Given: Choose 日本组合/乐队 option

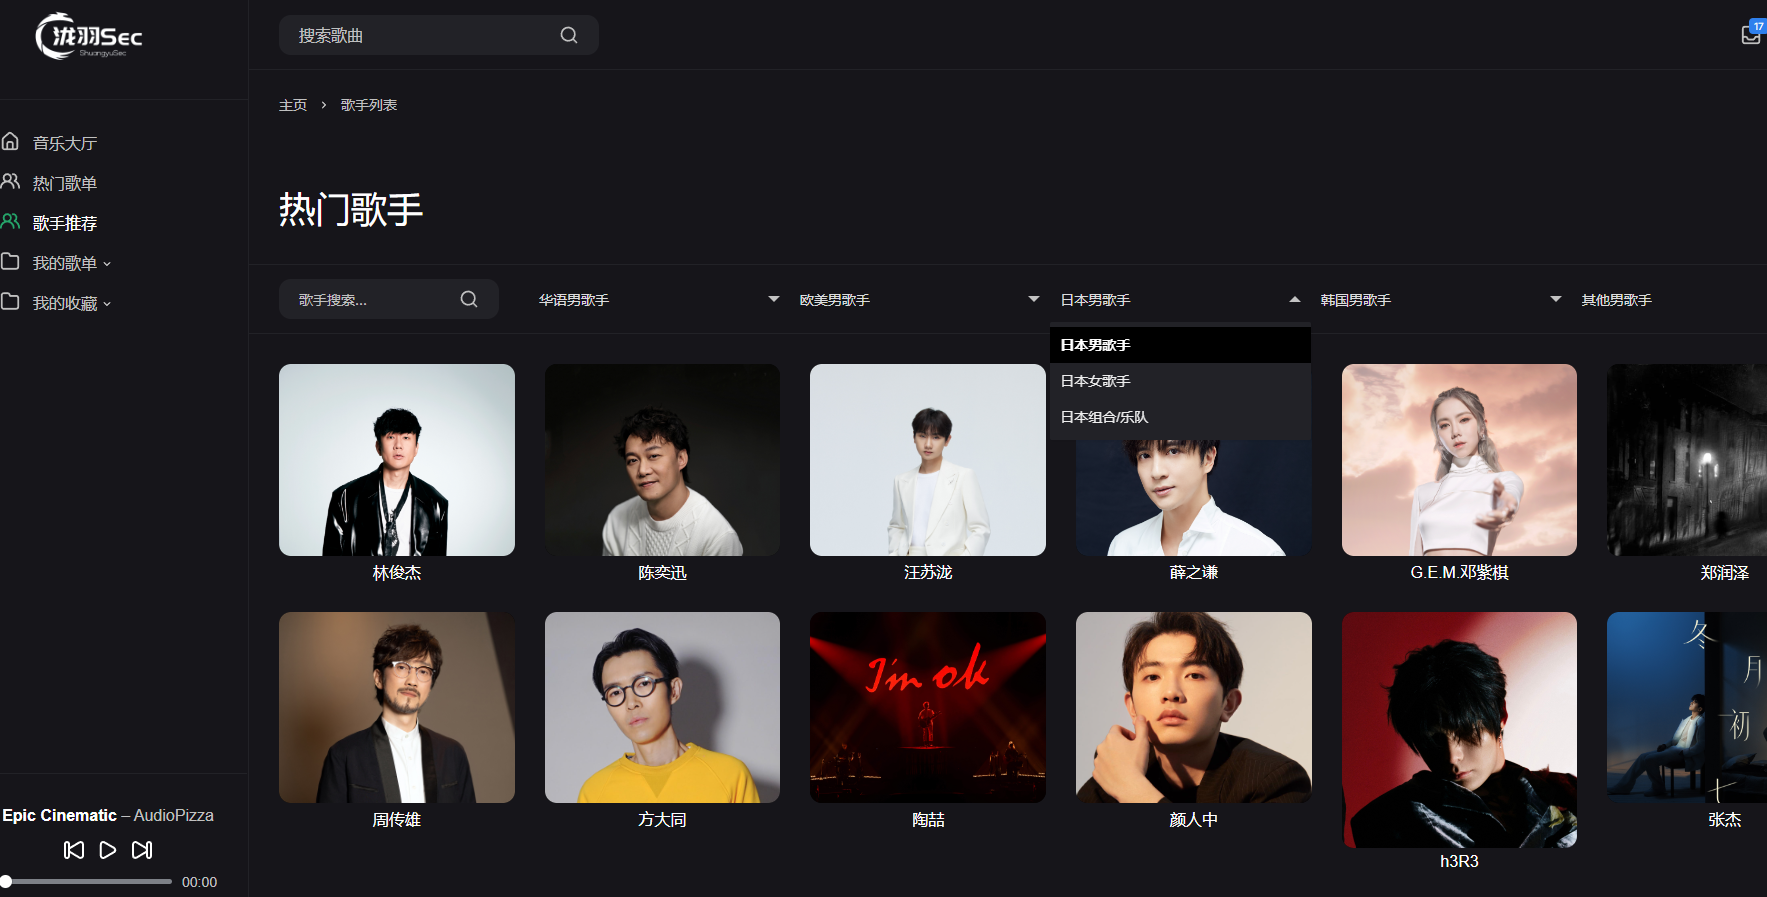Looking at the screenshot, I should (1104, 417).
